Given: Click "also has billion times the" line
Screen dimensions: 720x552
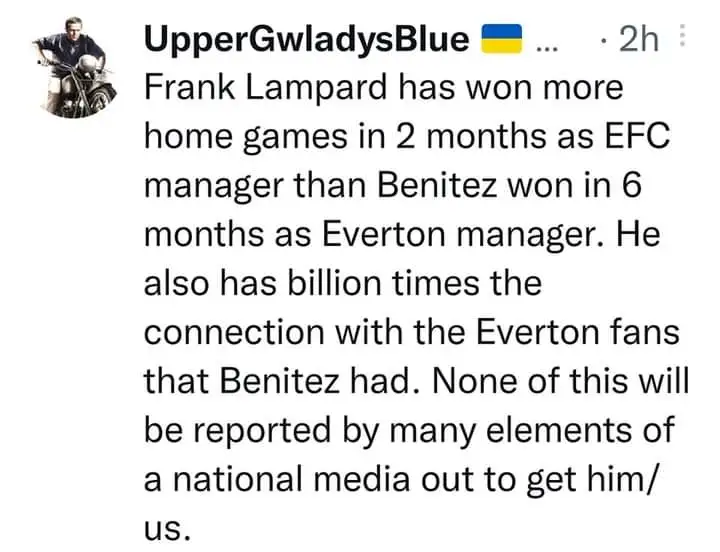Looking at the screenshot, I should (x=343, y=284).
